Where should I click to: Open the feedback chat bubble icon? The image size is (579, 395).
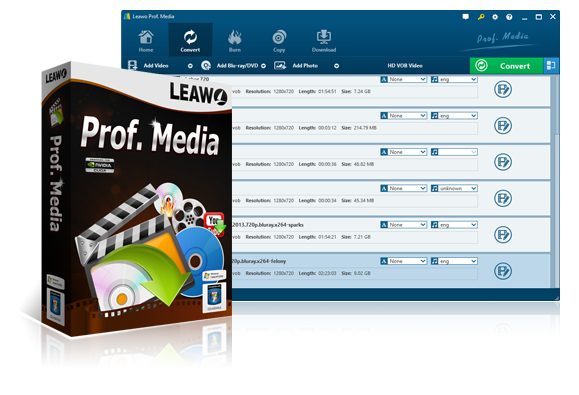point(466,17)
